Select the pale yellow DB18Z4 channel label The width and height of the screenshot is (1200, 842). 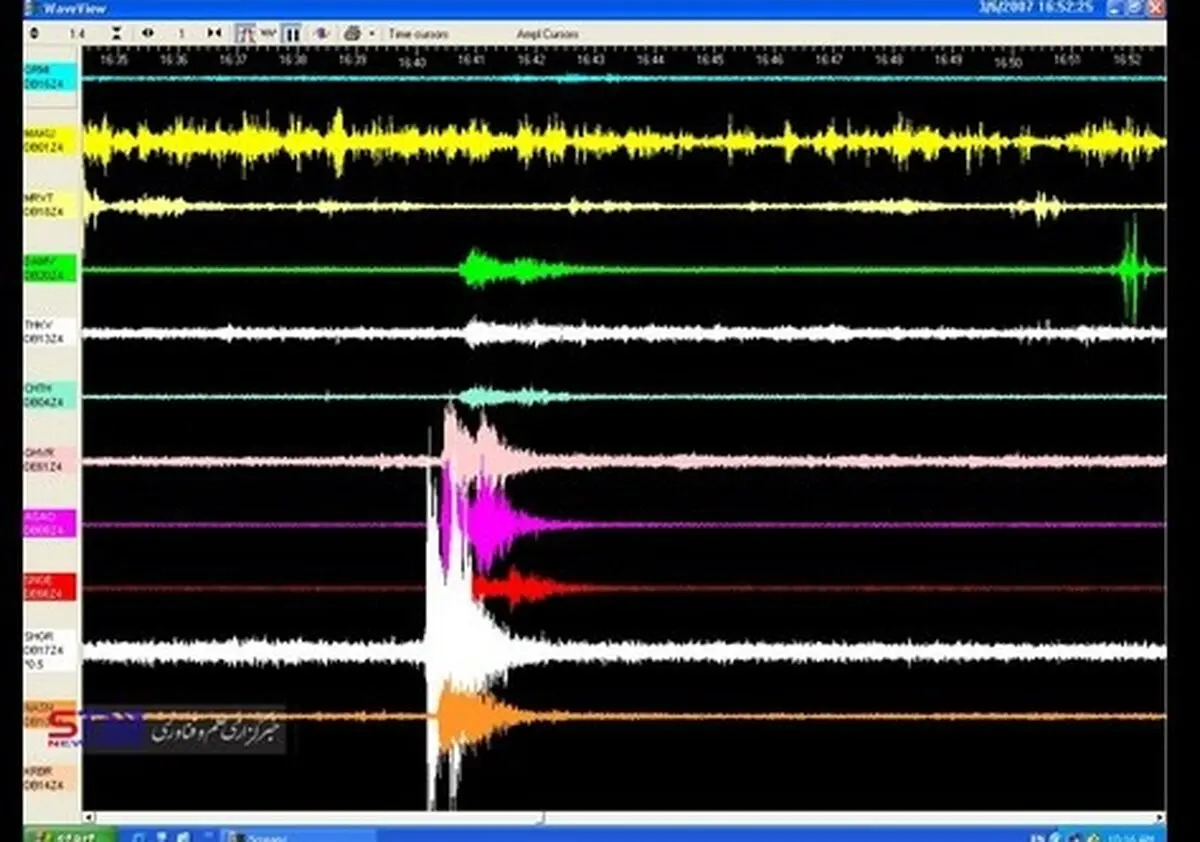[x=50, y=205]
